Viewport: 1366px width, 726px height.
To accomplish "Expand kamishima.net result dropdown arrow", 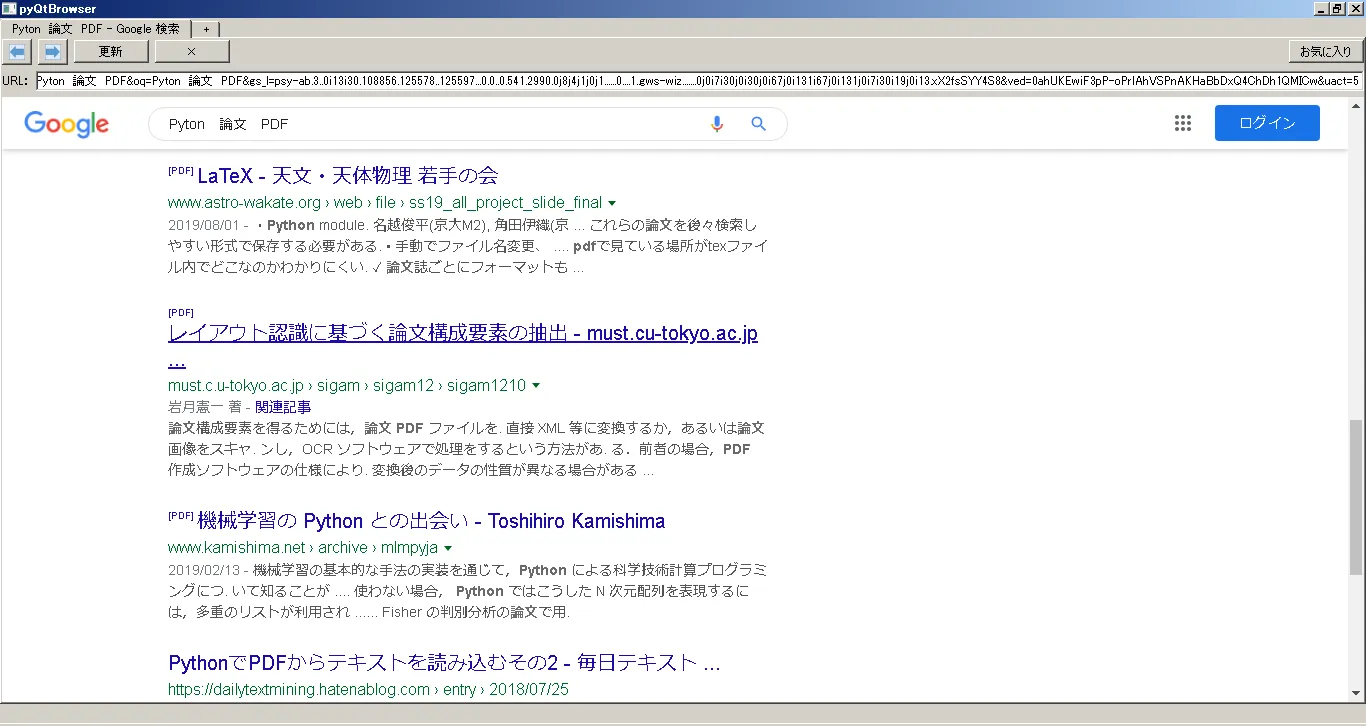I will [448, 548].
